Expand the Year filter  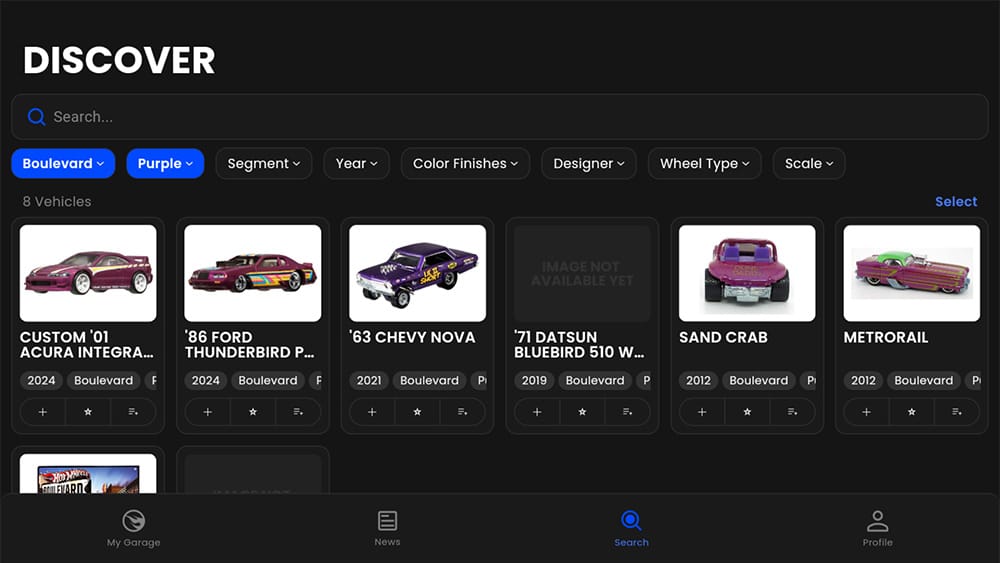(357, 163)
